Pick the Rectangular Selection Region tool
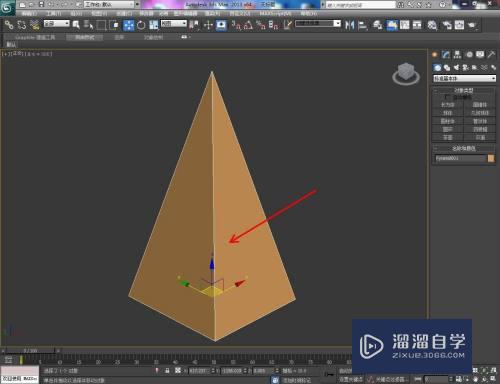 (101, 25)
